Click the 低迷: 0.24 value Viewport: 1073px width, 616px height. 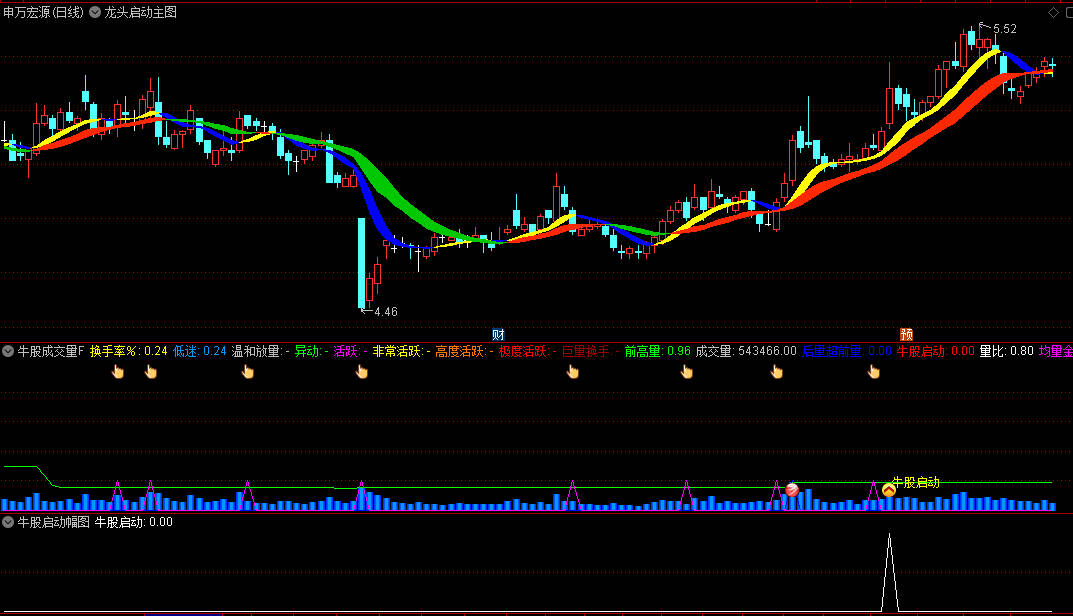click(199, 351)
